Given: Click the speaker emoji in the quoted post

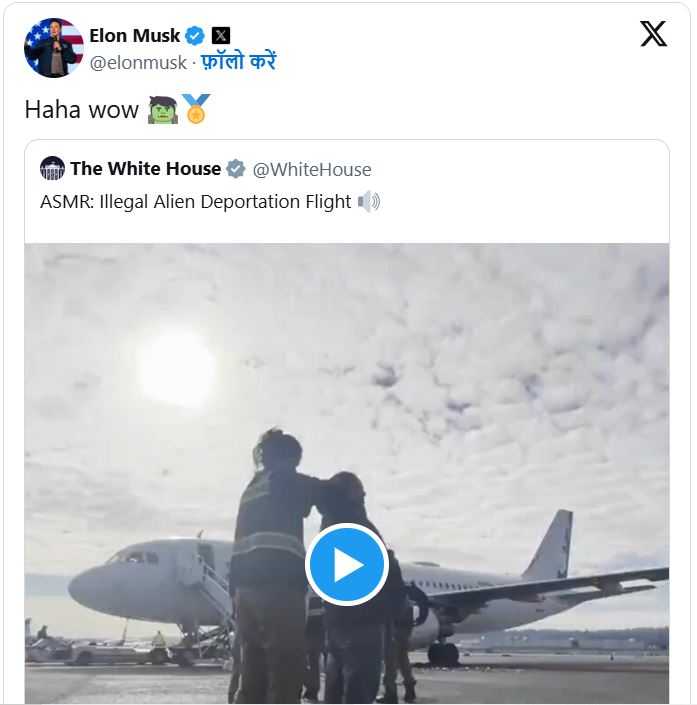Looking at the screenshot, I should [369, 202].
